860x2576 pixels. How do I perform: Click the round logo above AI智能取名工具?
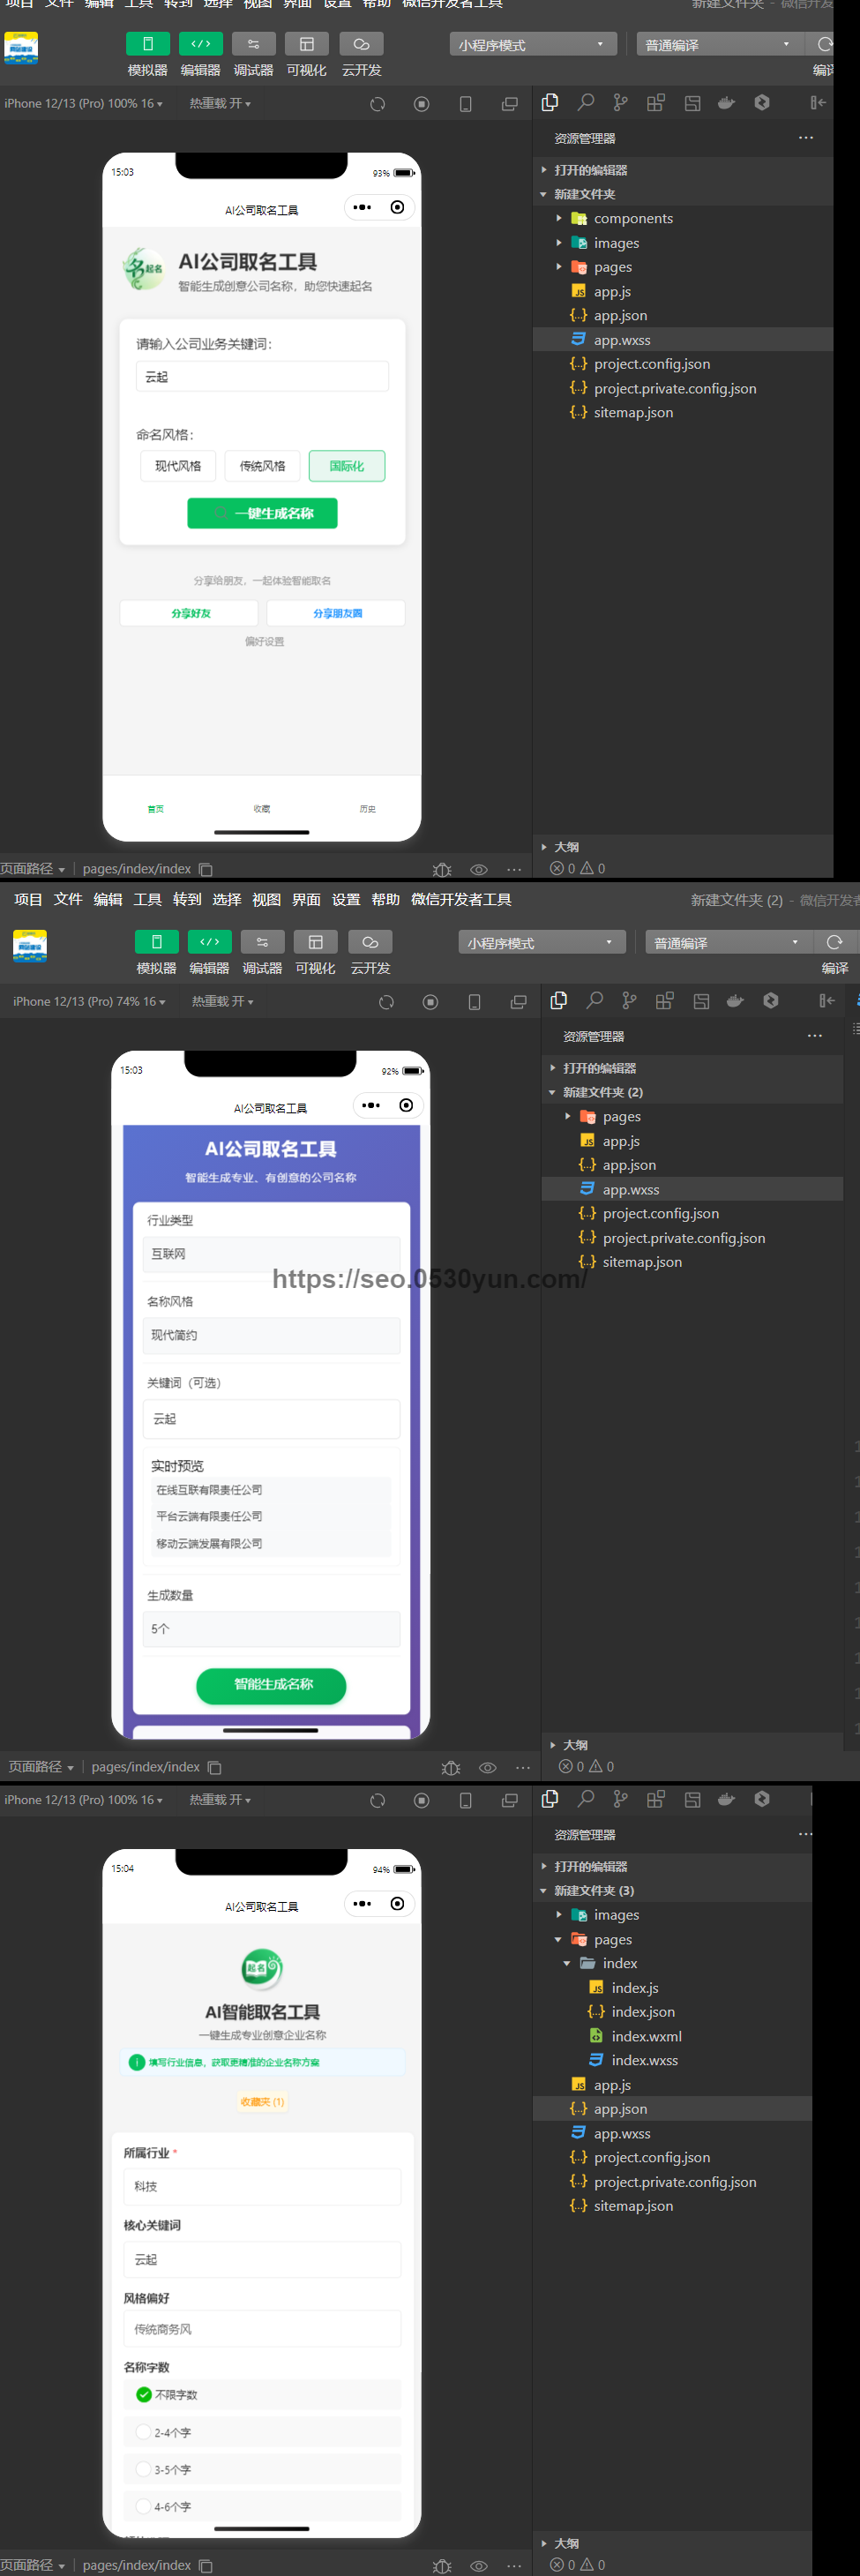[262, 1968]
